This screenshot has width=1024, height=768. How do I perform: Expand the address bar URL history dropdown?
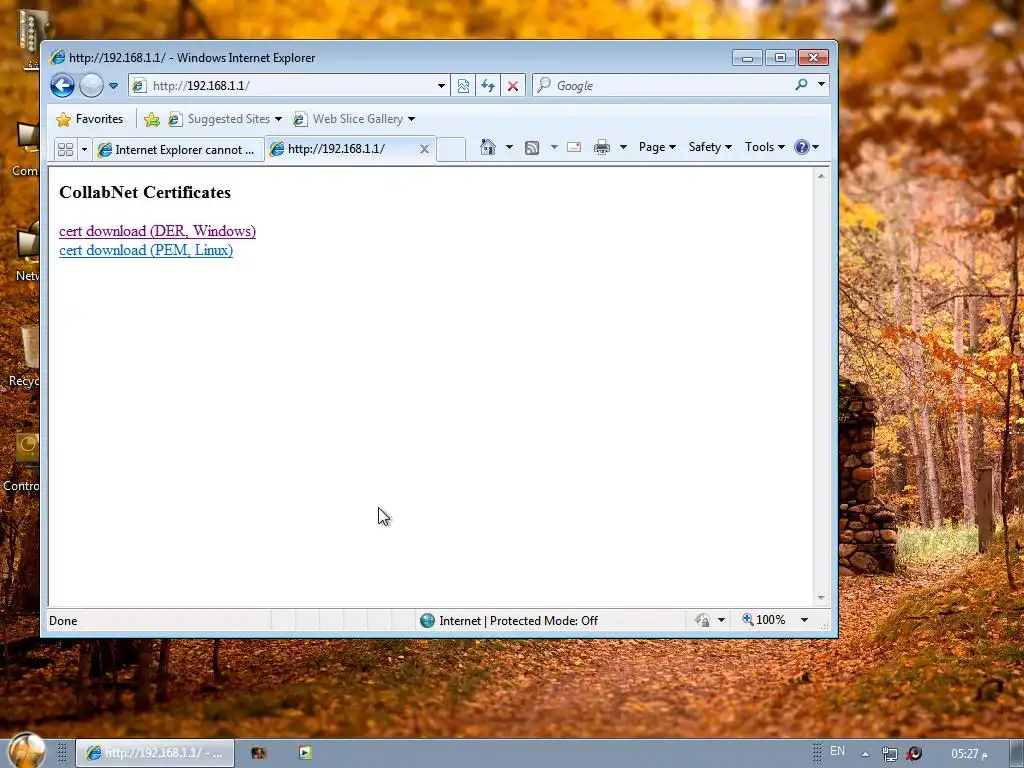(x=441, y=86)
